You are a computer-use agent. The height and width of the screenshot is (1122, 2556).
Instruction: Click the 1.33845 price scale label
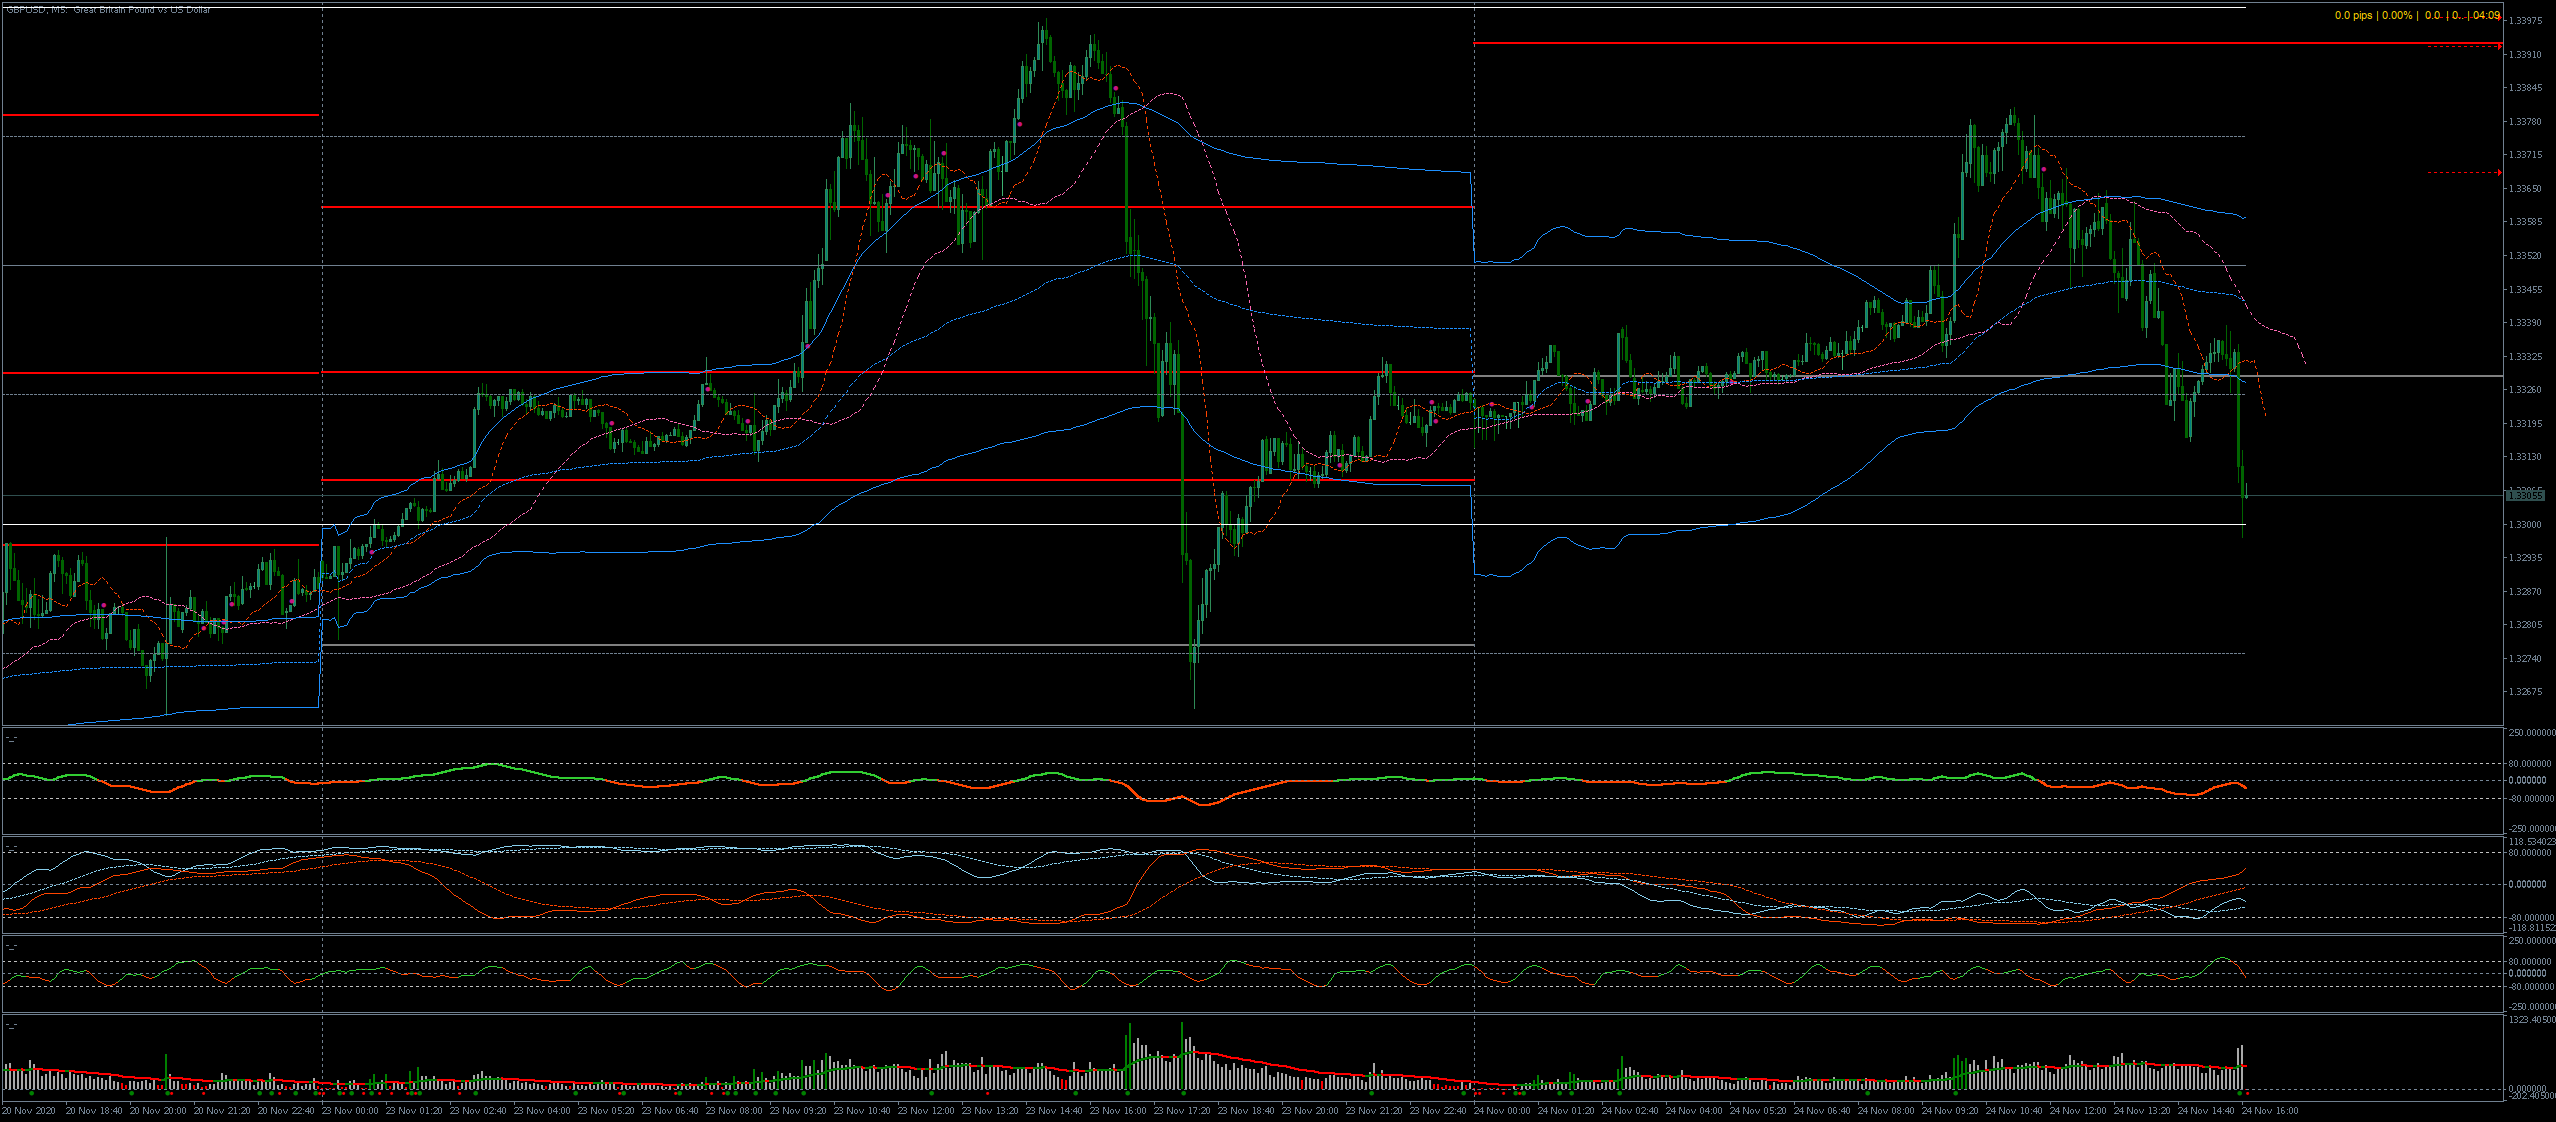tap(2526, 88)
